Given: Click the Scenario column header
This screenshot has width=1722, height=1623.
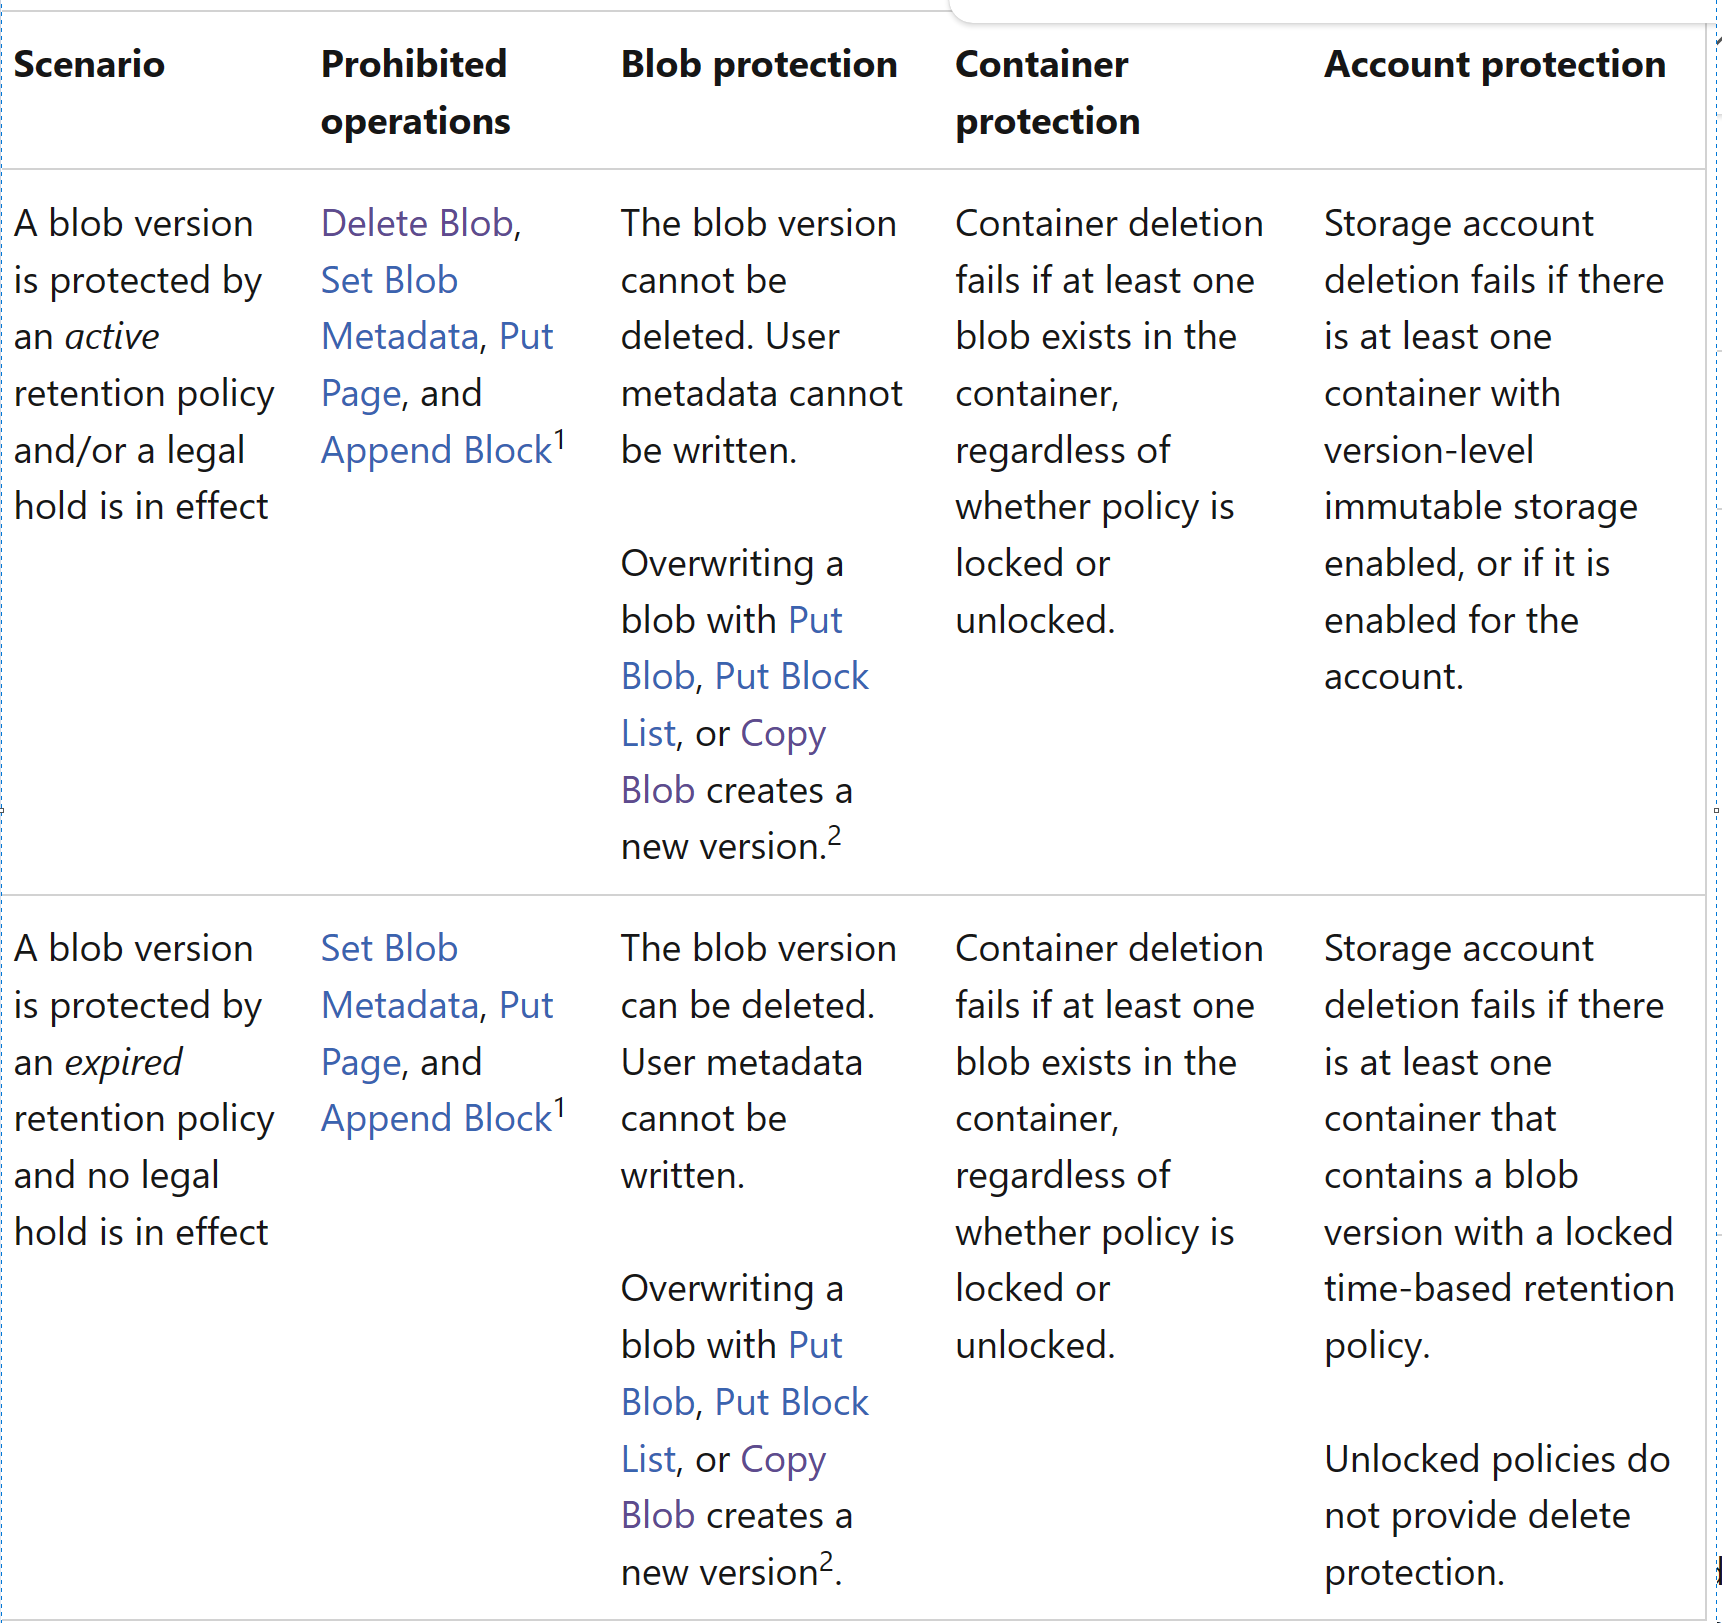Looking at the screenshot, I should [x=89, y=65].
